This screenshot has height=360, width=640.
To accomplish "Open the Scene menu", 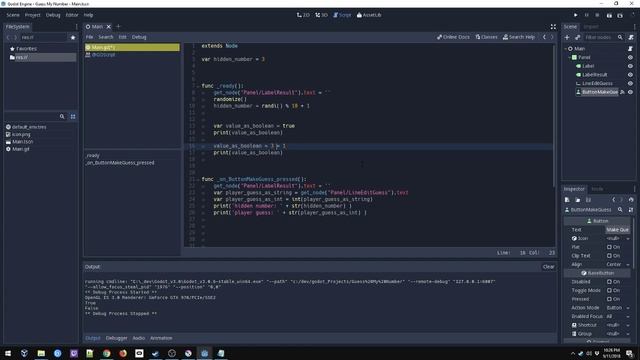I will 13,15.
